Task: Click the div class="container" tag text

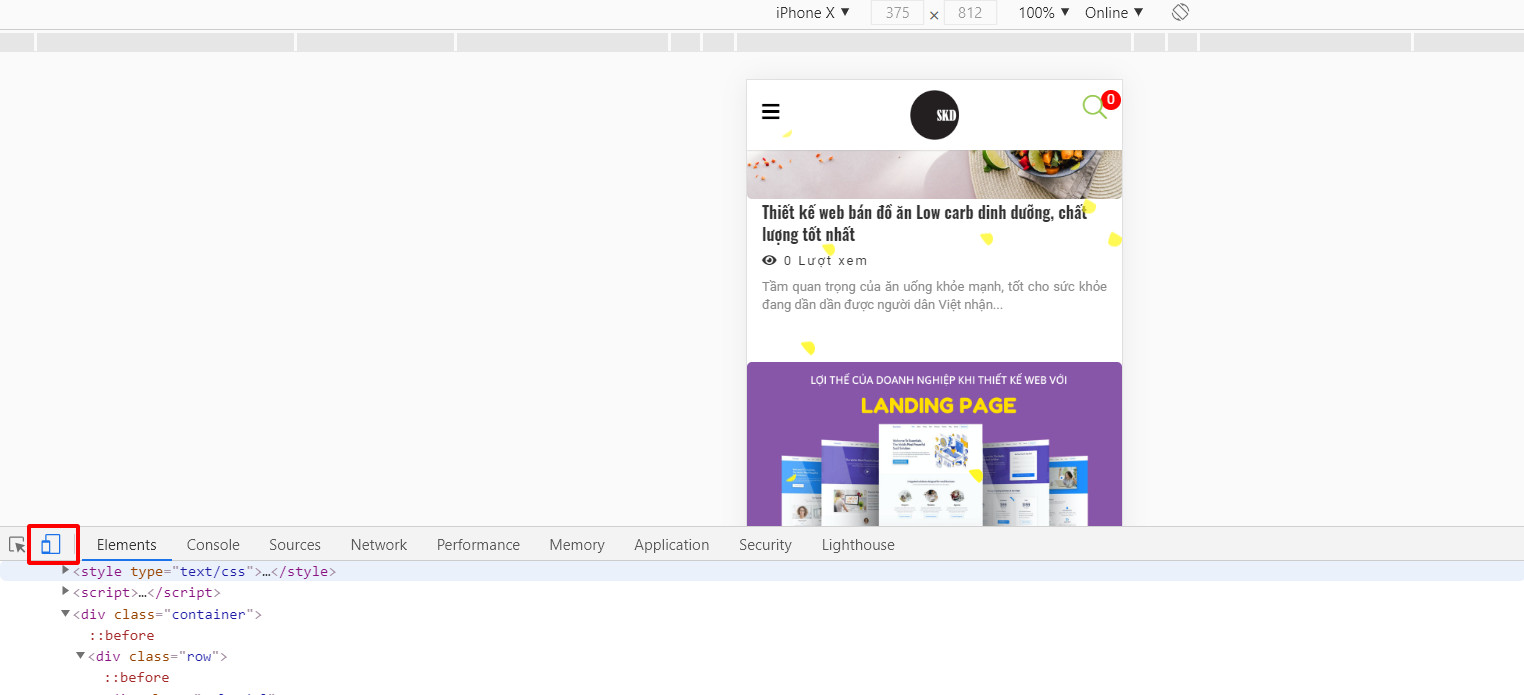Action: [168, 614]
